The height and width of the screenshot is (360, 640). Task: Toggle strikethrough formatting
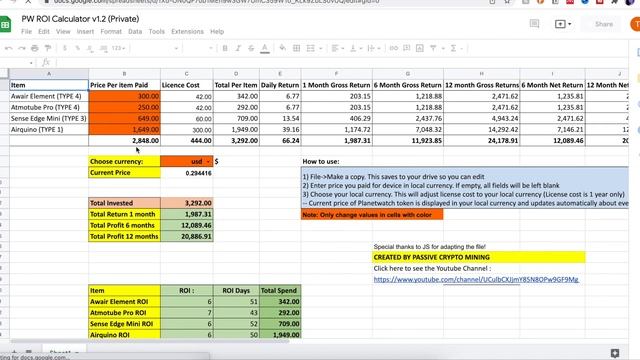(251, 48)
